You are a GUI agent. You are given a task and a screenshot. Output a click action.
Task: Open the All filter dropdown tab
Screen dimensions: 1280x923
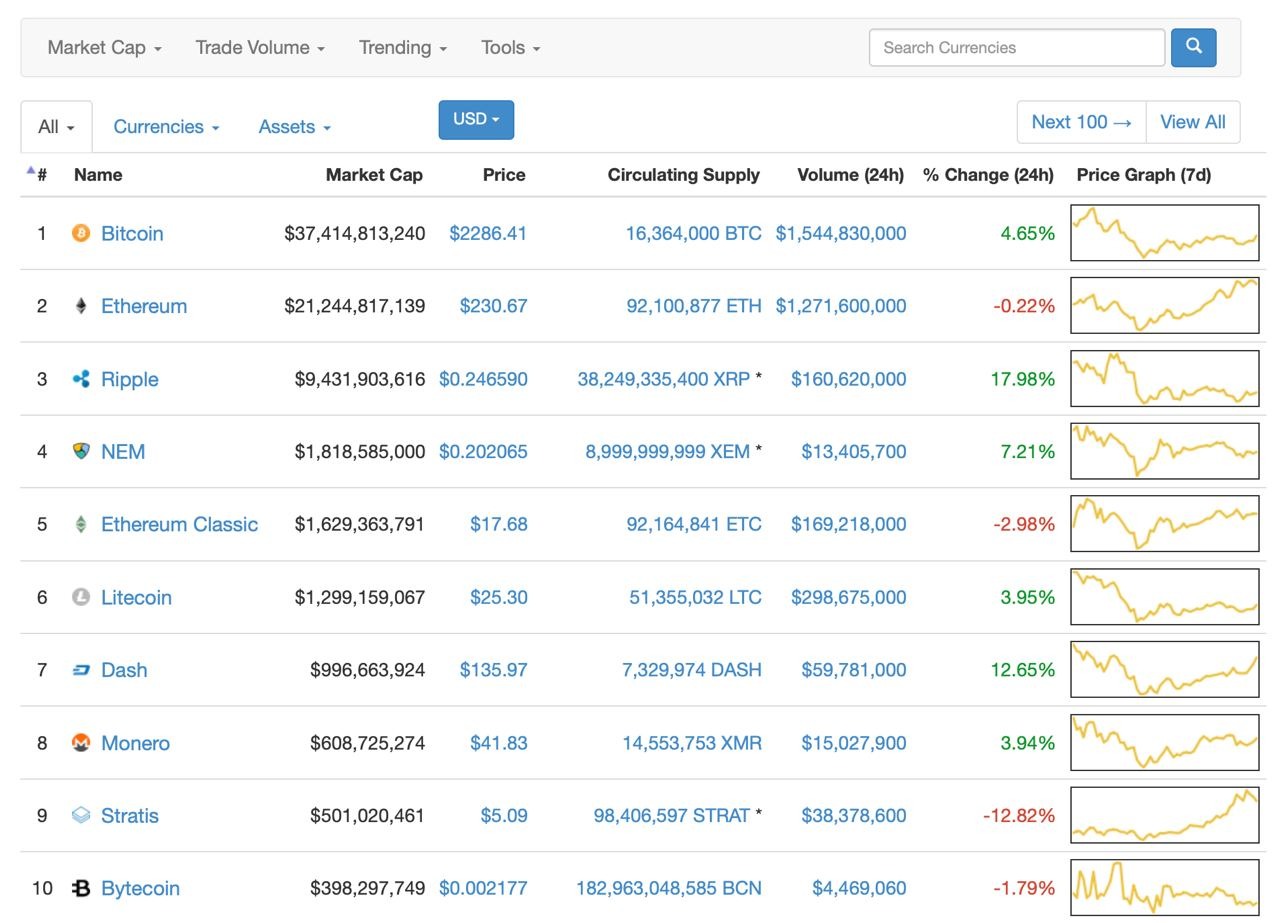coord(56,127)
